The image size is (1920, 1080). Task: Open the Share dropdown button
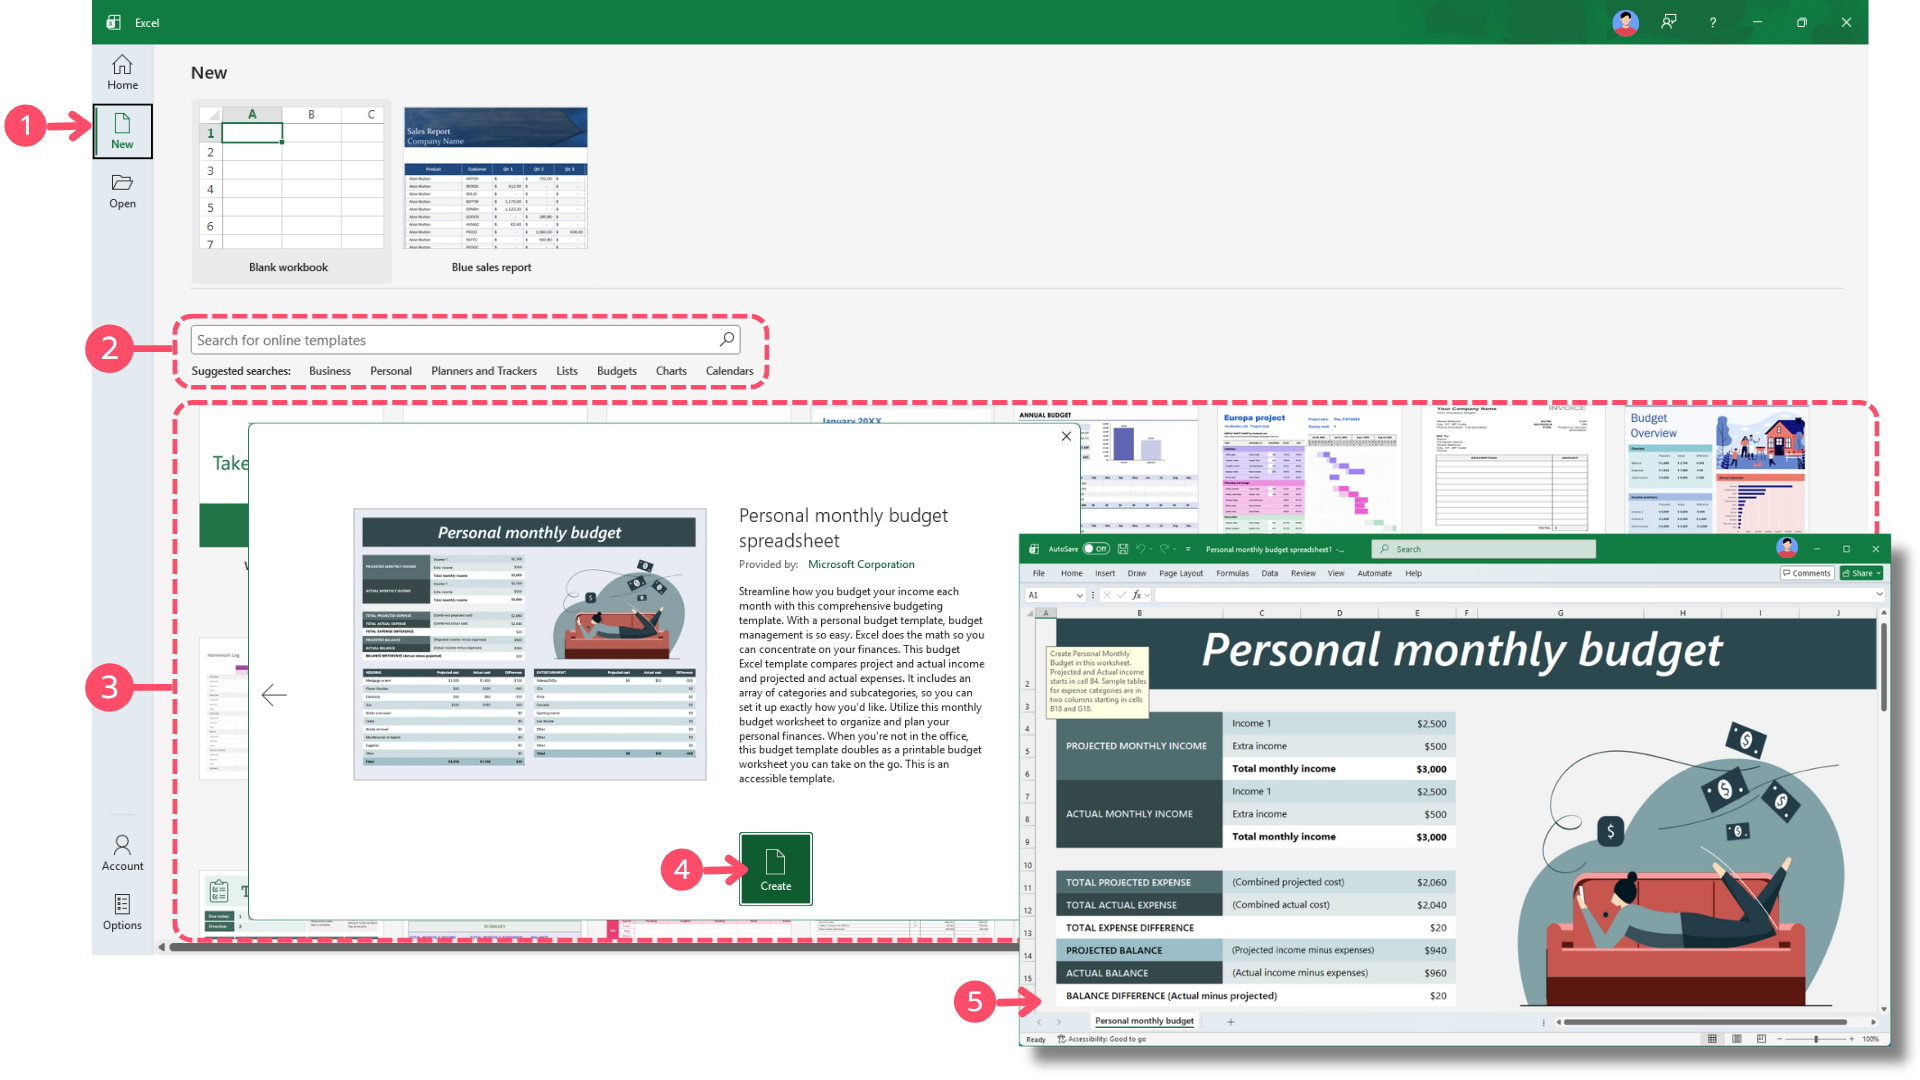1861,573
